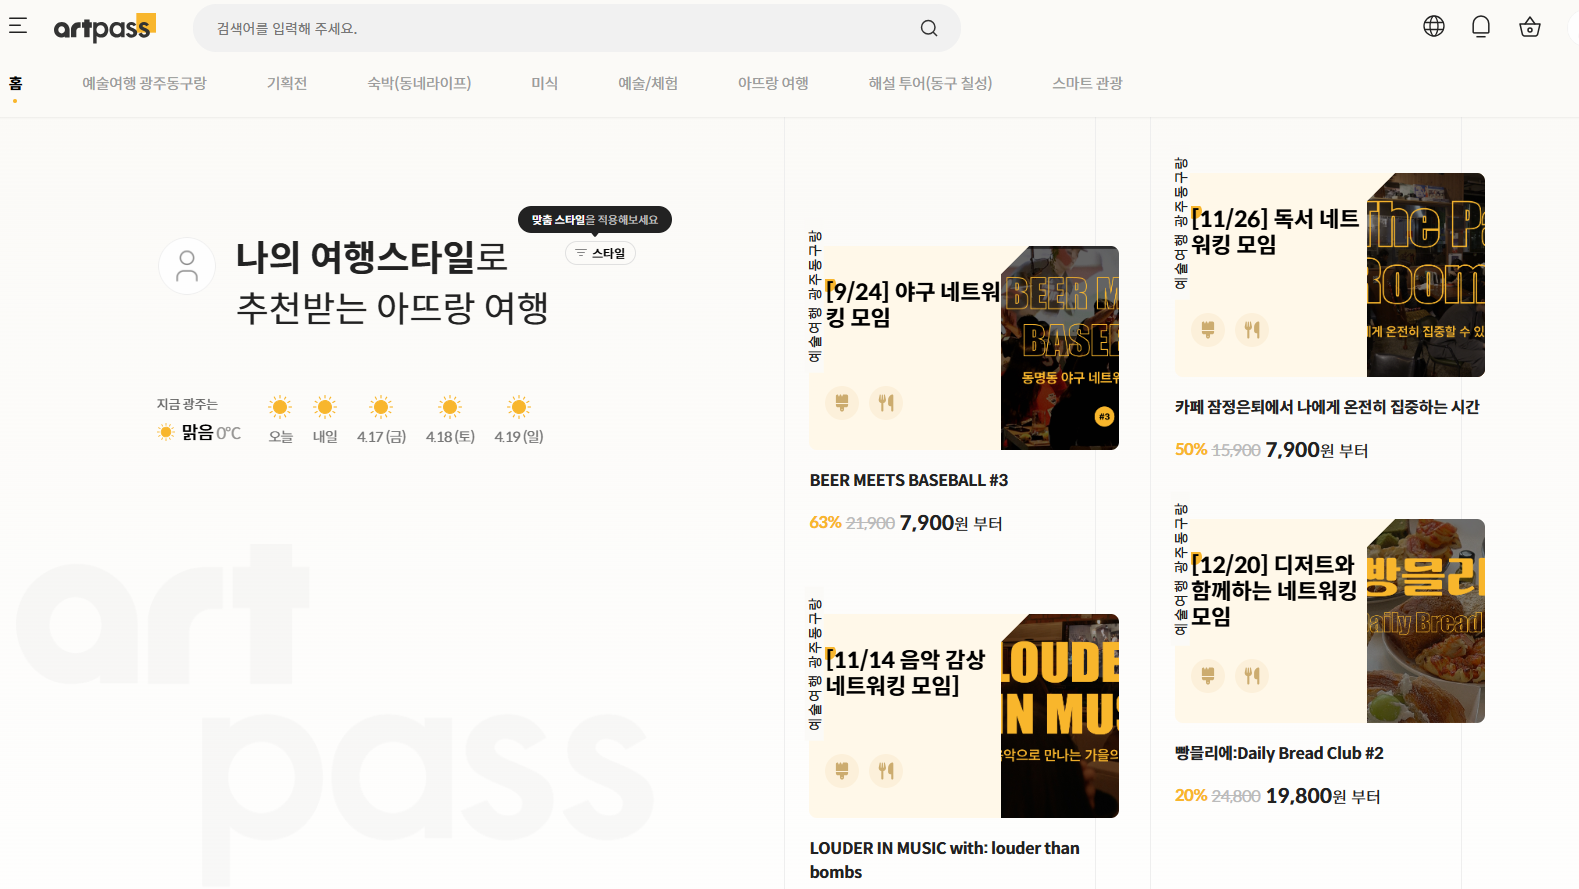Open the shopping basket icon
Image resolution: width=1579 pixels, height=889 pixels.
point(1529,27)
